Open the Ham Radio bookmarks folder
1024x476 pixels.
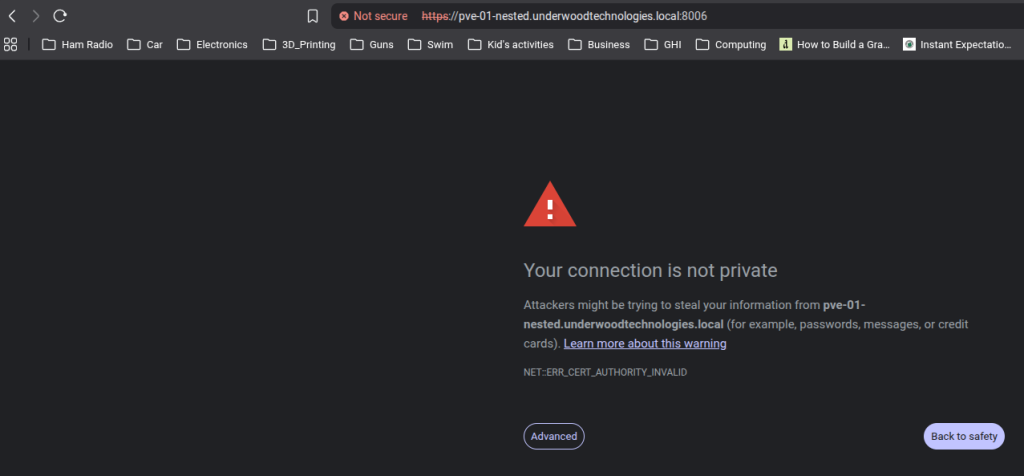pos(77,44)
